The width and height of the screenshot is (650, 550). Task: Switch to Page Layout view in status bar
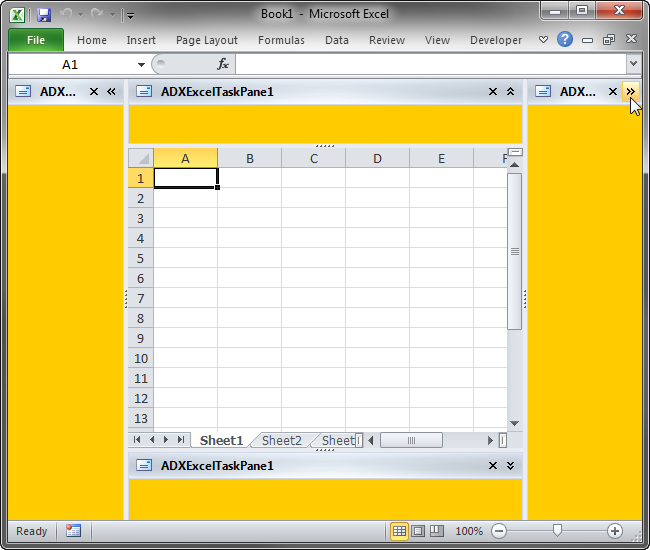click(x=418, y=531)
